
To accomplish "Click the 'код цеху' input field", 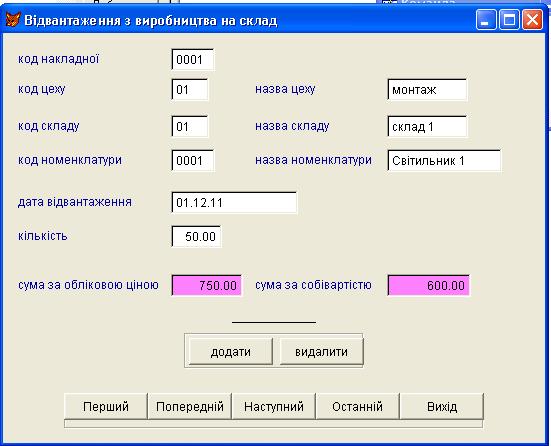I will click(190, 90).
